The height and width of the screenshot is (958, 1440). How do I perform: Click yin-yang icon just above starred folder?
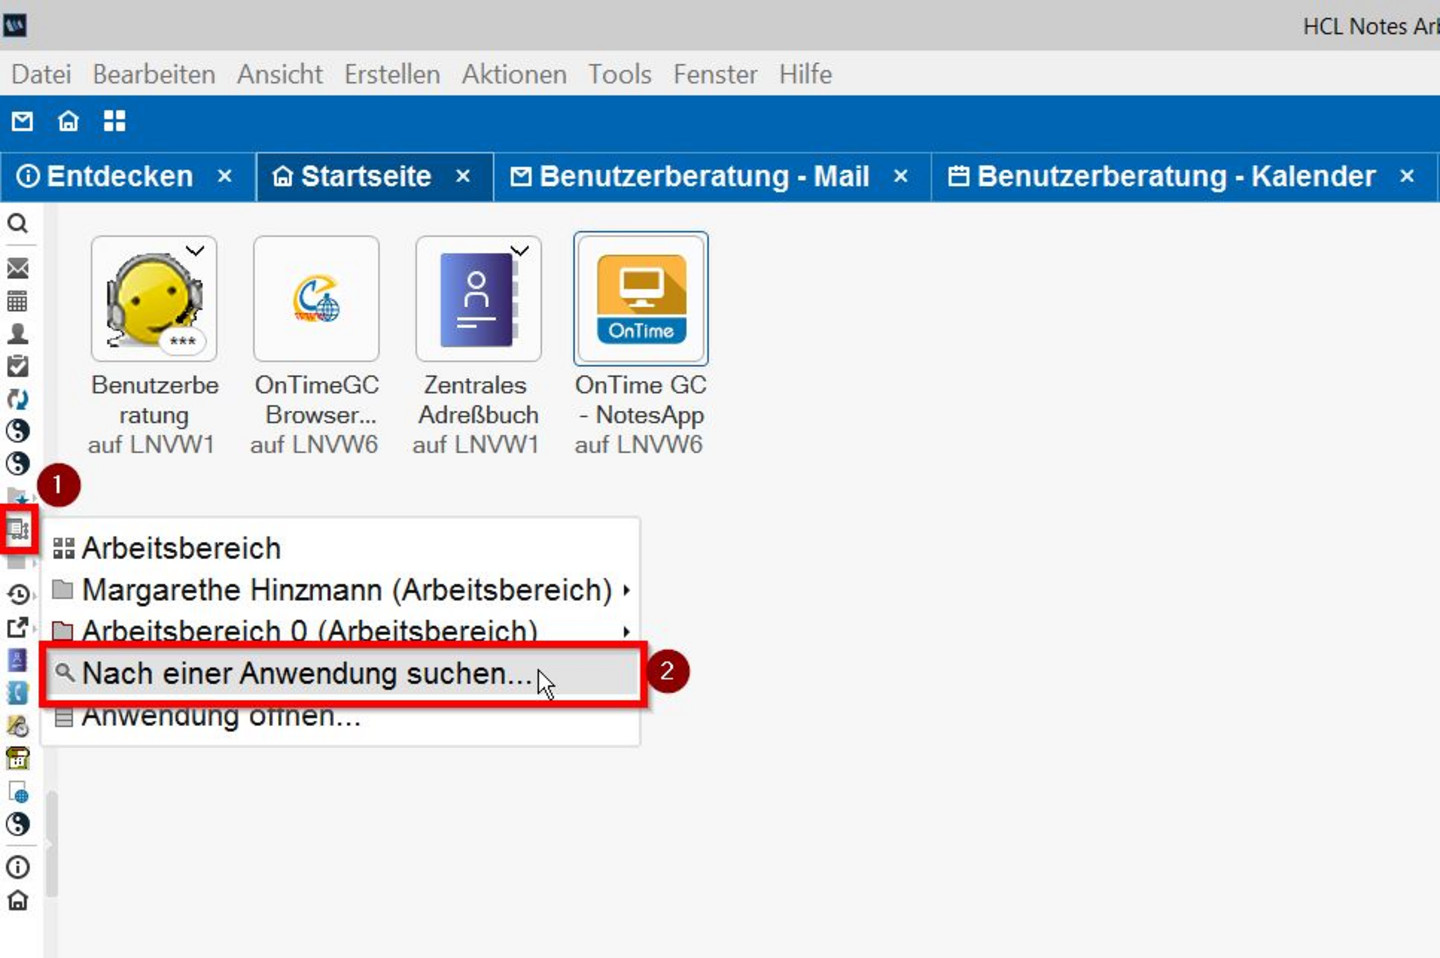pyautogui.click(x=17, y=464)
